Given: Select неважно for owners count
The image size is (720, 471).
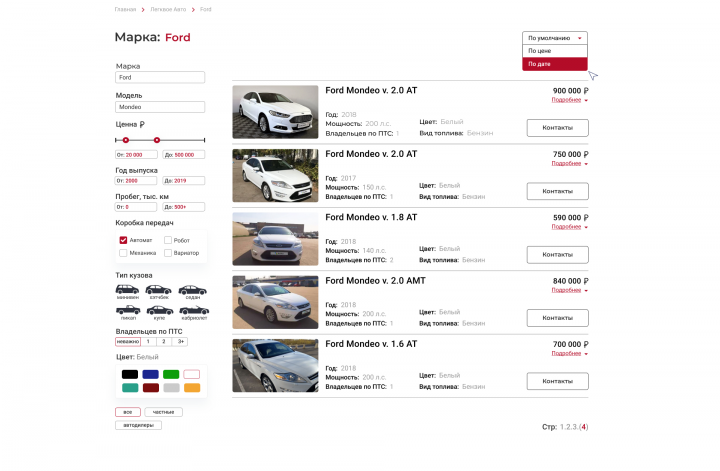Looking at the screenshot, I should (x=128, y=342).
